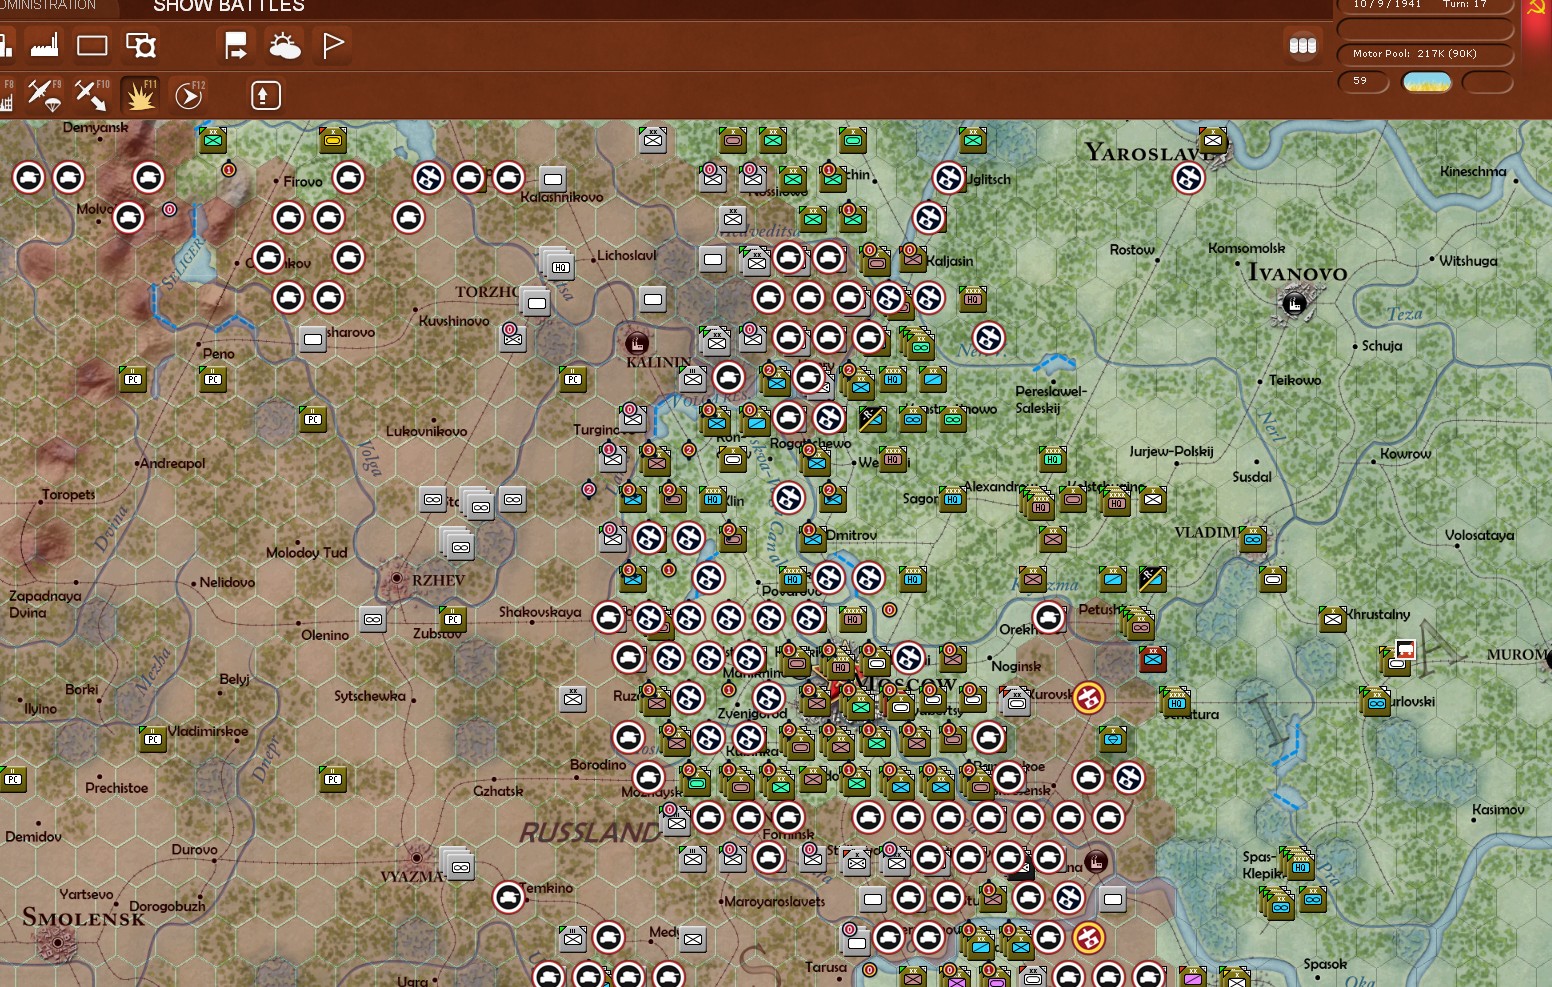Click the Lukovnikovo town label
Screen dimensions: 1552x987
(x=426, y=431)
